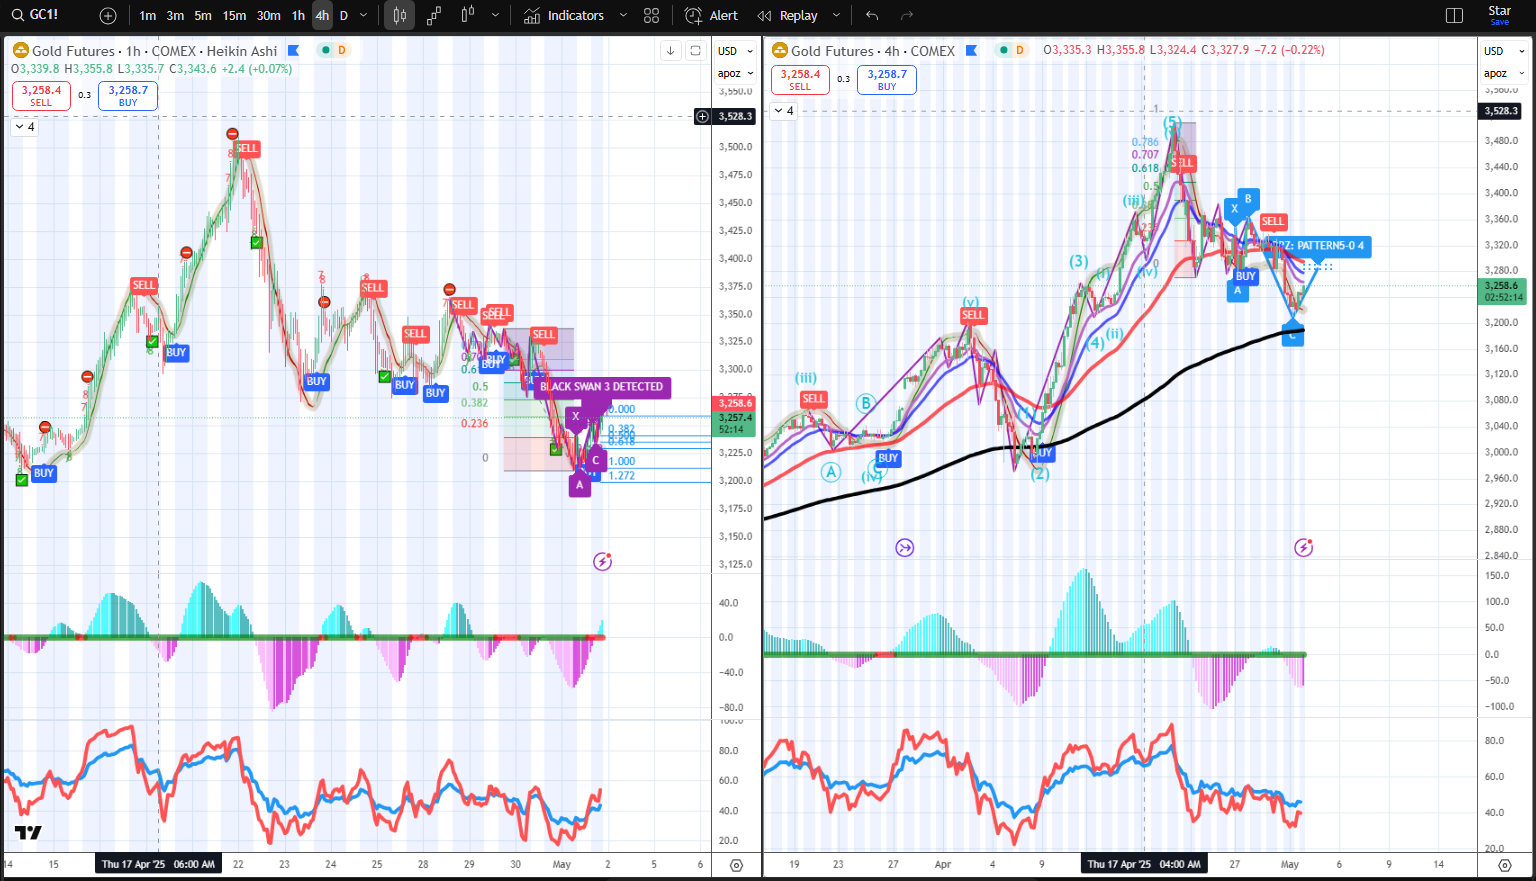
Task: Click the roll-date arrow marker on 4h chart
Action: (x=905, y=547)
